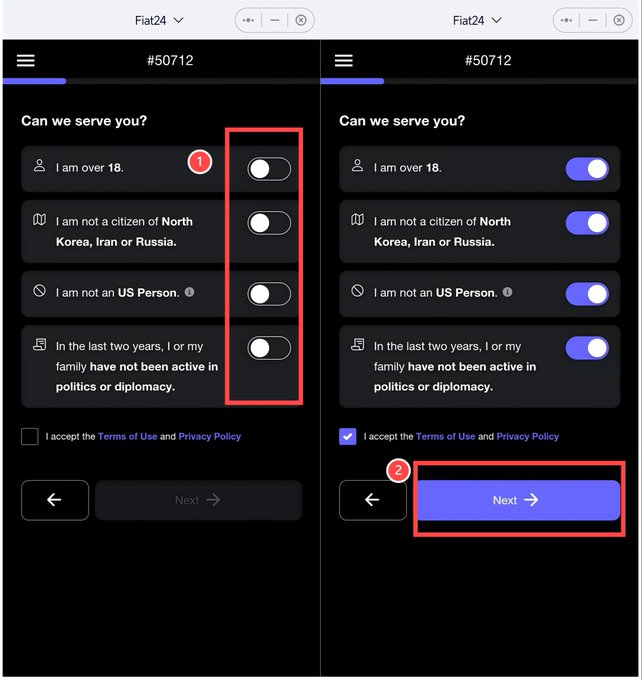The image size is (642, 680).
Task: Check the accept Terms checkbox in left panel
Action: coord(29,436)
